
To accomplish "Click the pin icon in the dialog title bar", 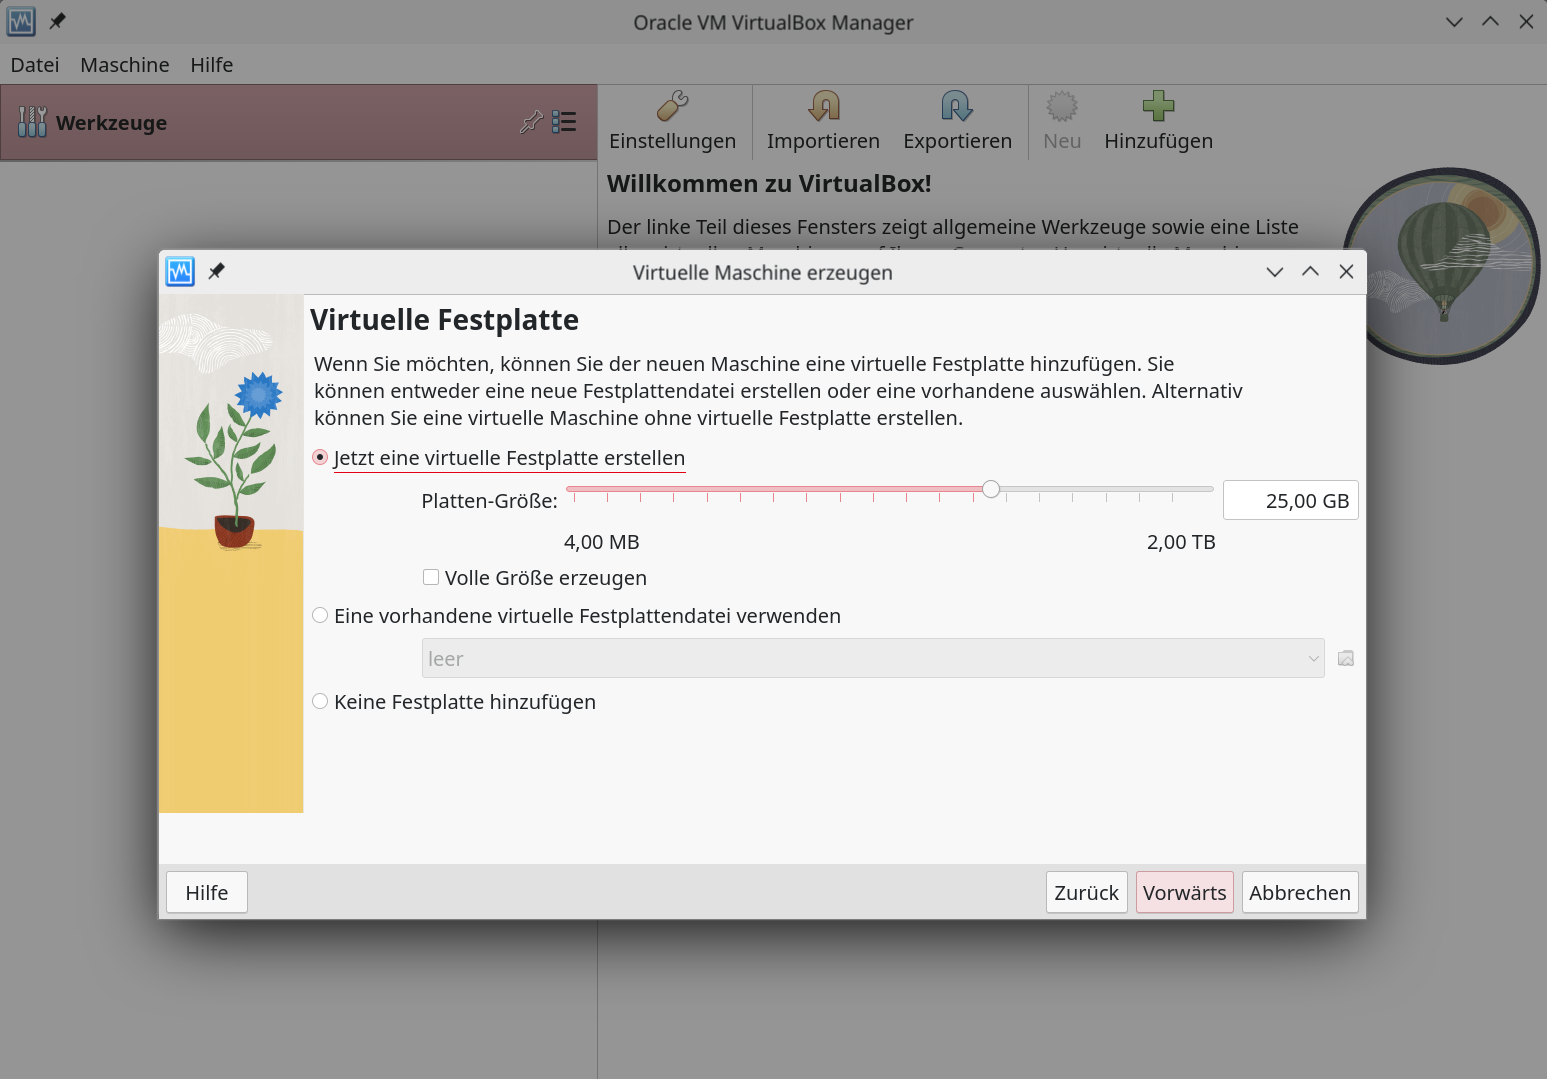I will click(x=217, y=271).
